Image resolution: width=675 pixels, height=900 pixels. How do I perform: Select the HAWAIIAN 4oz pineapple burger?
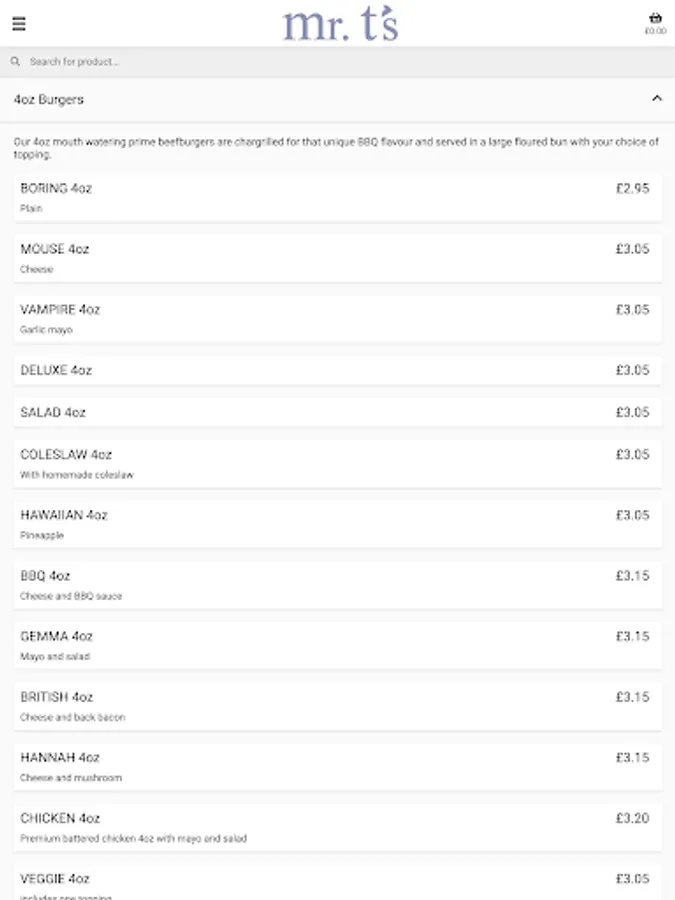coord(337,524)
